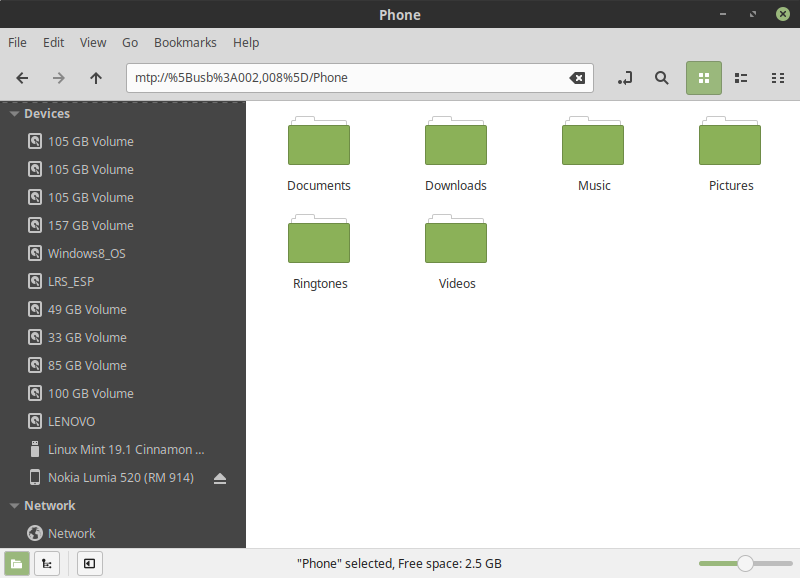This screenshot has height=578, width=800.
Task: Select the 100 GB Volume
Action: click(x=123, y=394)
